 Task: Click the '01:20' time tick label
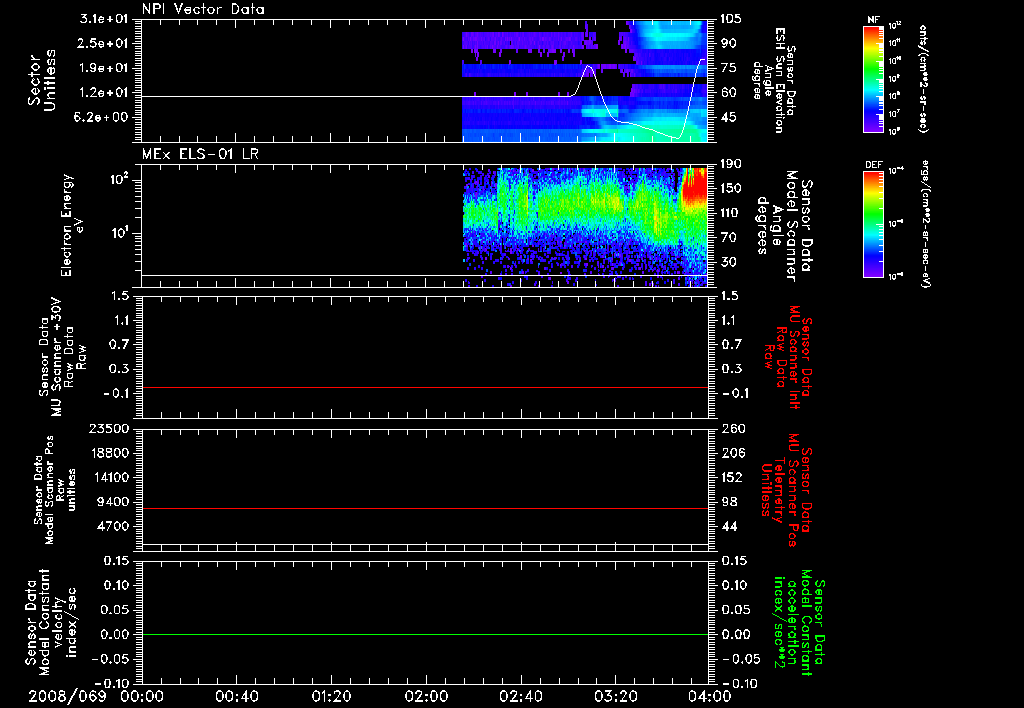click(331, 696)
